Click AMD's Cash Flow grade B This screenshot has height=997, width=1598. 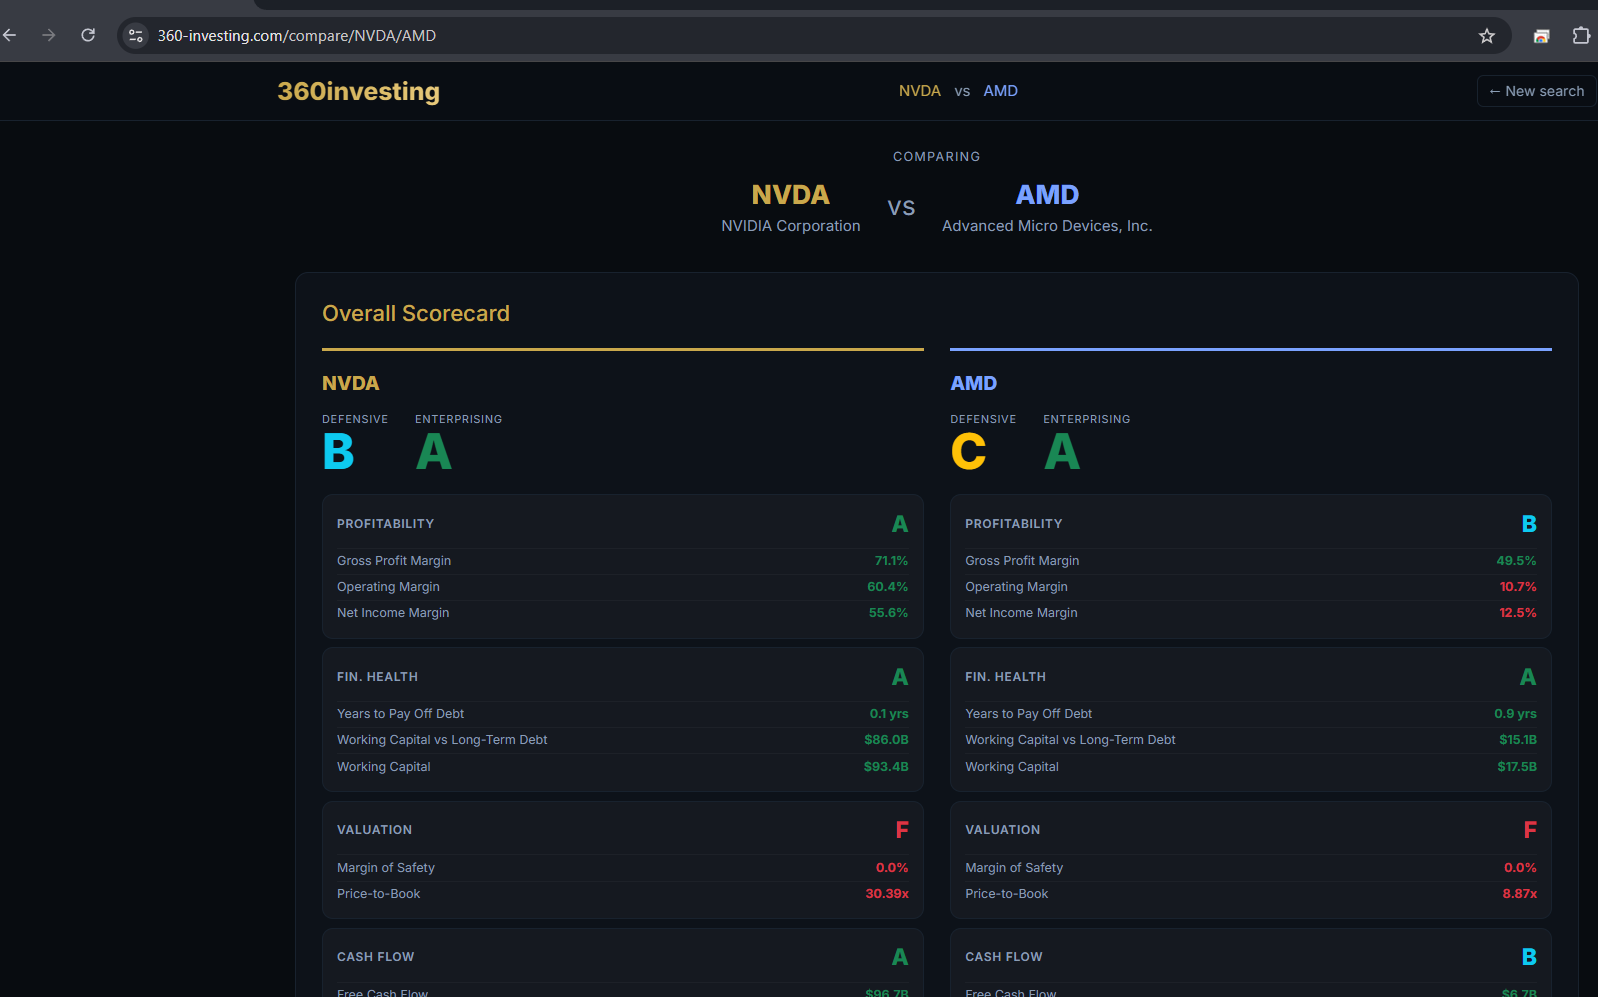pos(1529,957)
